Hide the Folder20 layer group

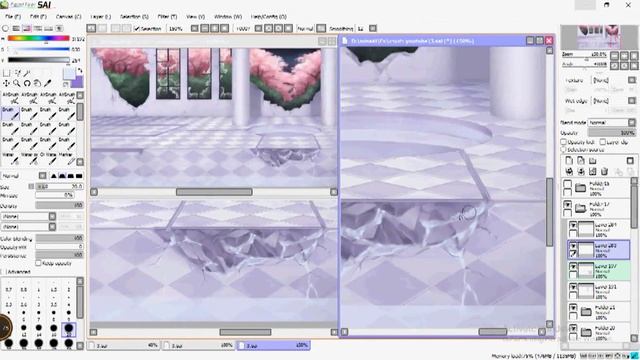coord(573,328)
